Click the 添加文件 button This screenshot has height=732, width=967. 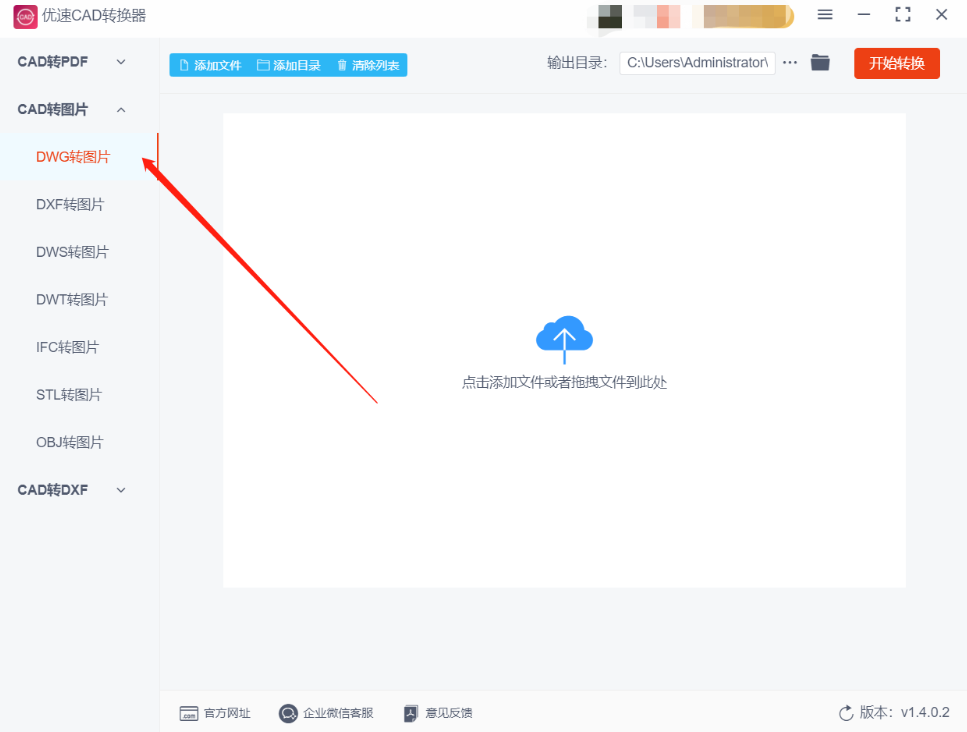coord(210,65)
